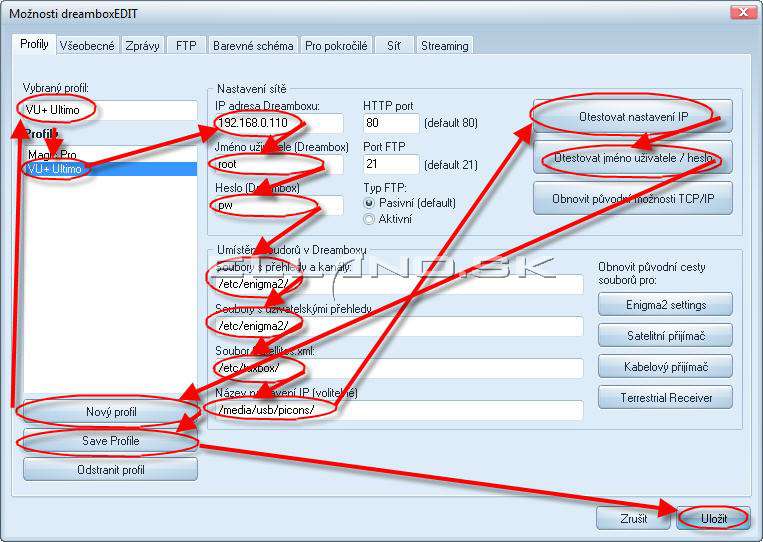763x542 pixels.
Task: Select Aktivní FTP type
Action: (x=388, y=219)
